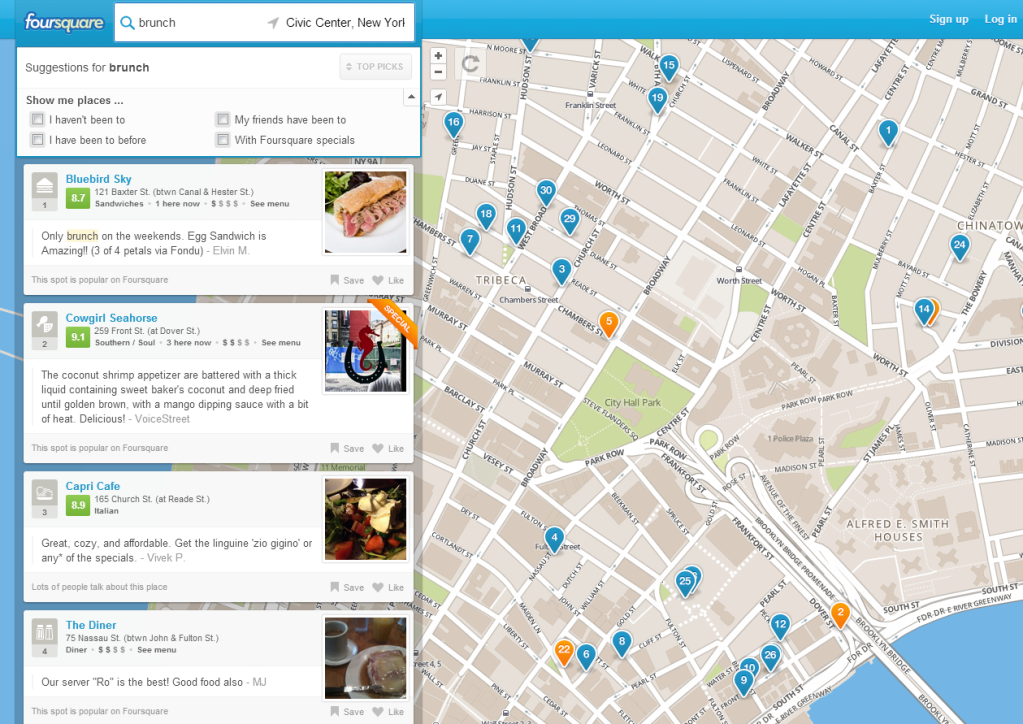Collapse the Show me places filter panel
The image size is (1023, 724).
[x=411, y=97]
